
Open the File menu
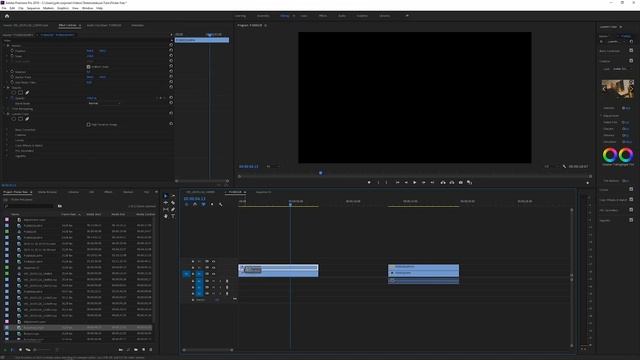4,8
